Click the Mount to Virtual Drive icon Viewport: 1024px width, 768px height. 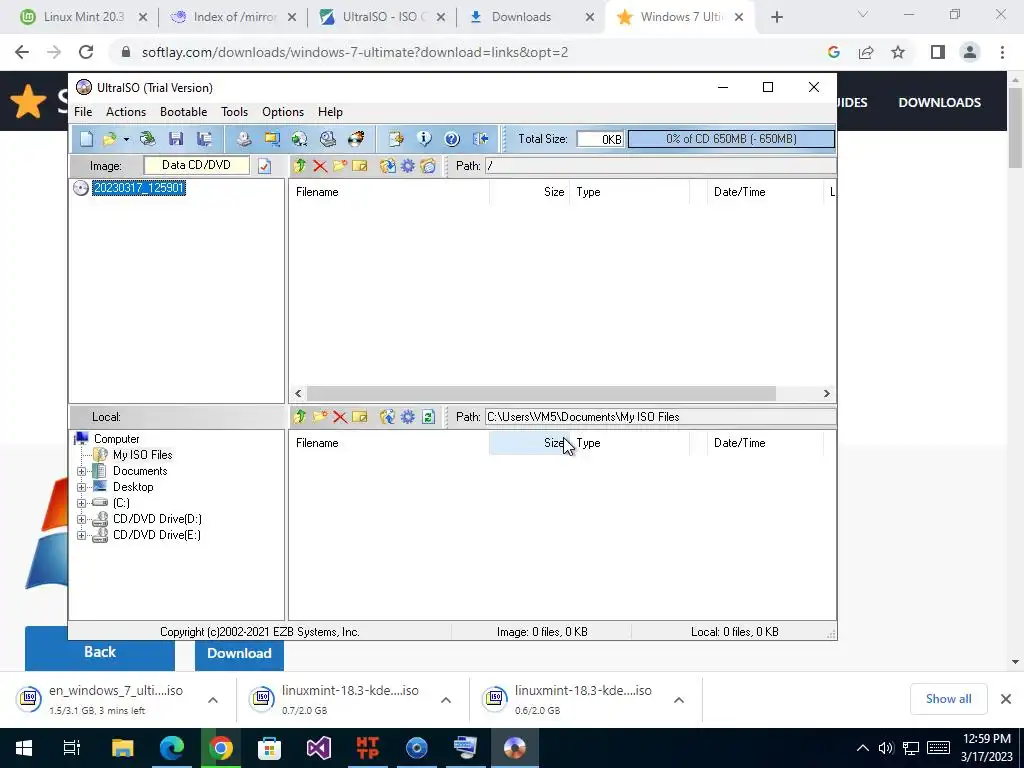tap(328, 138)
